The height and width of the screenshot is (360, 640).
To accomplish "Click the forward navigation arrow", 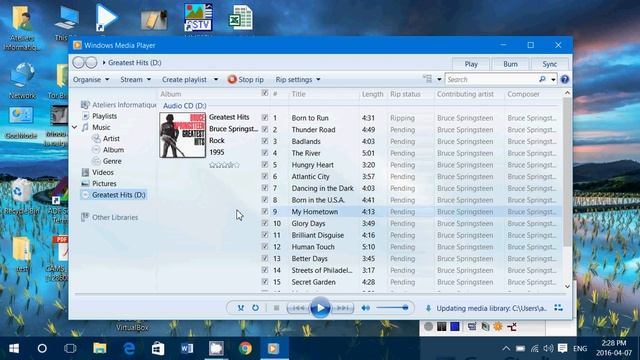I will (x=91, y=62).
